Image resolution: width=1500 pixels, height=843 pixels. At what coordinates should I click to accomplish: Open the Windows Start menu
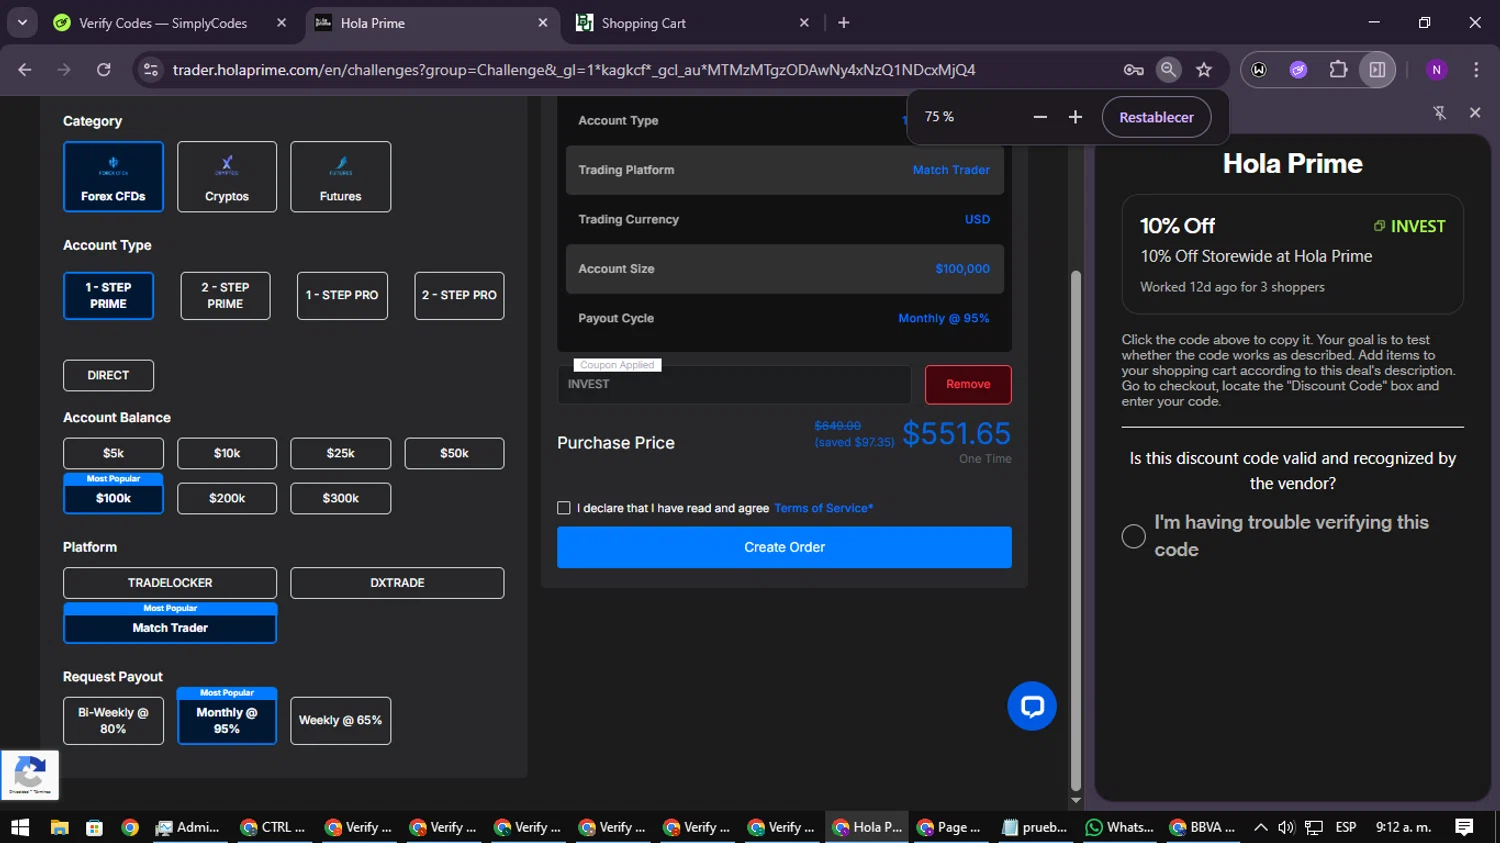pos(20,827)
